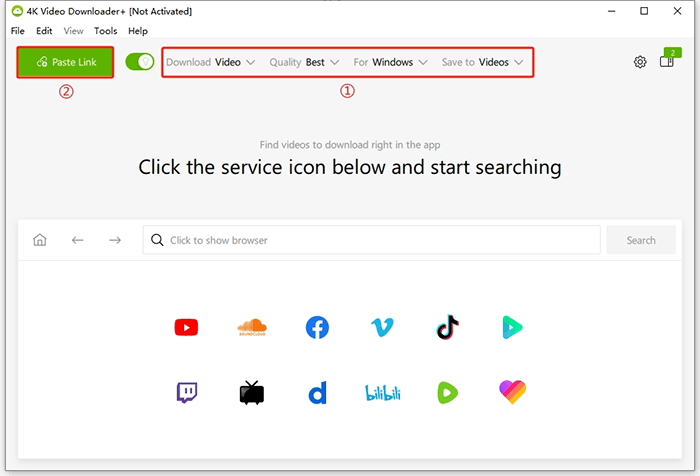This screenshot has height=476, width=700.
Task: Open the black TV-set service icon
Action: coord(252,393)
